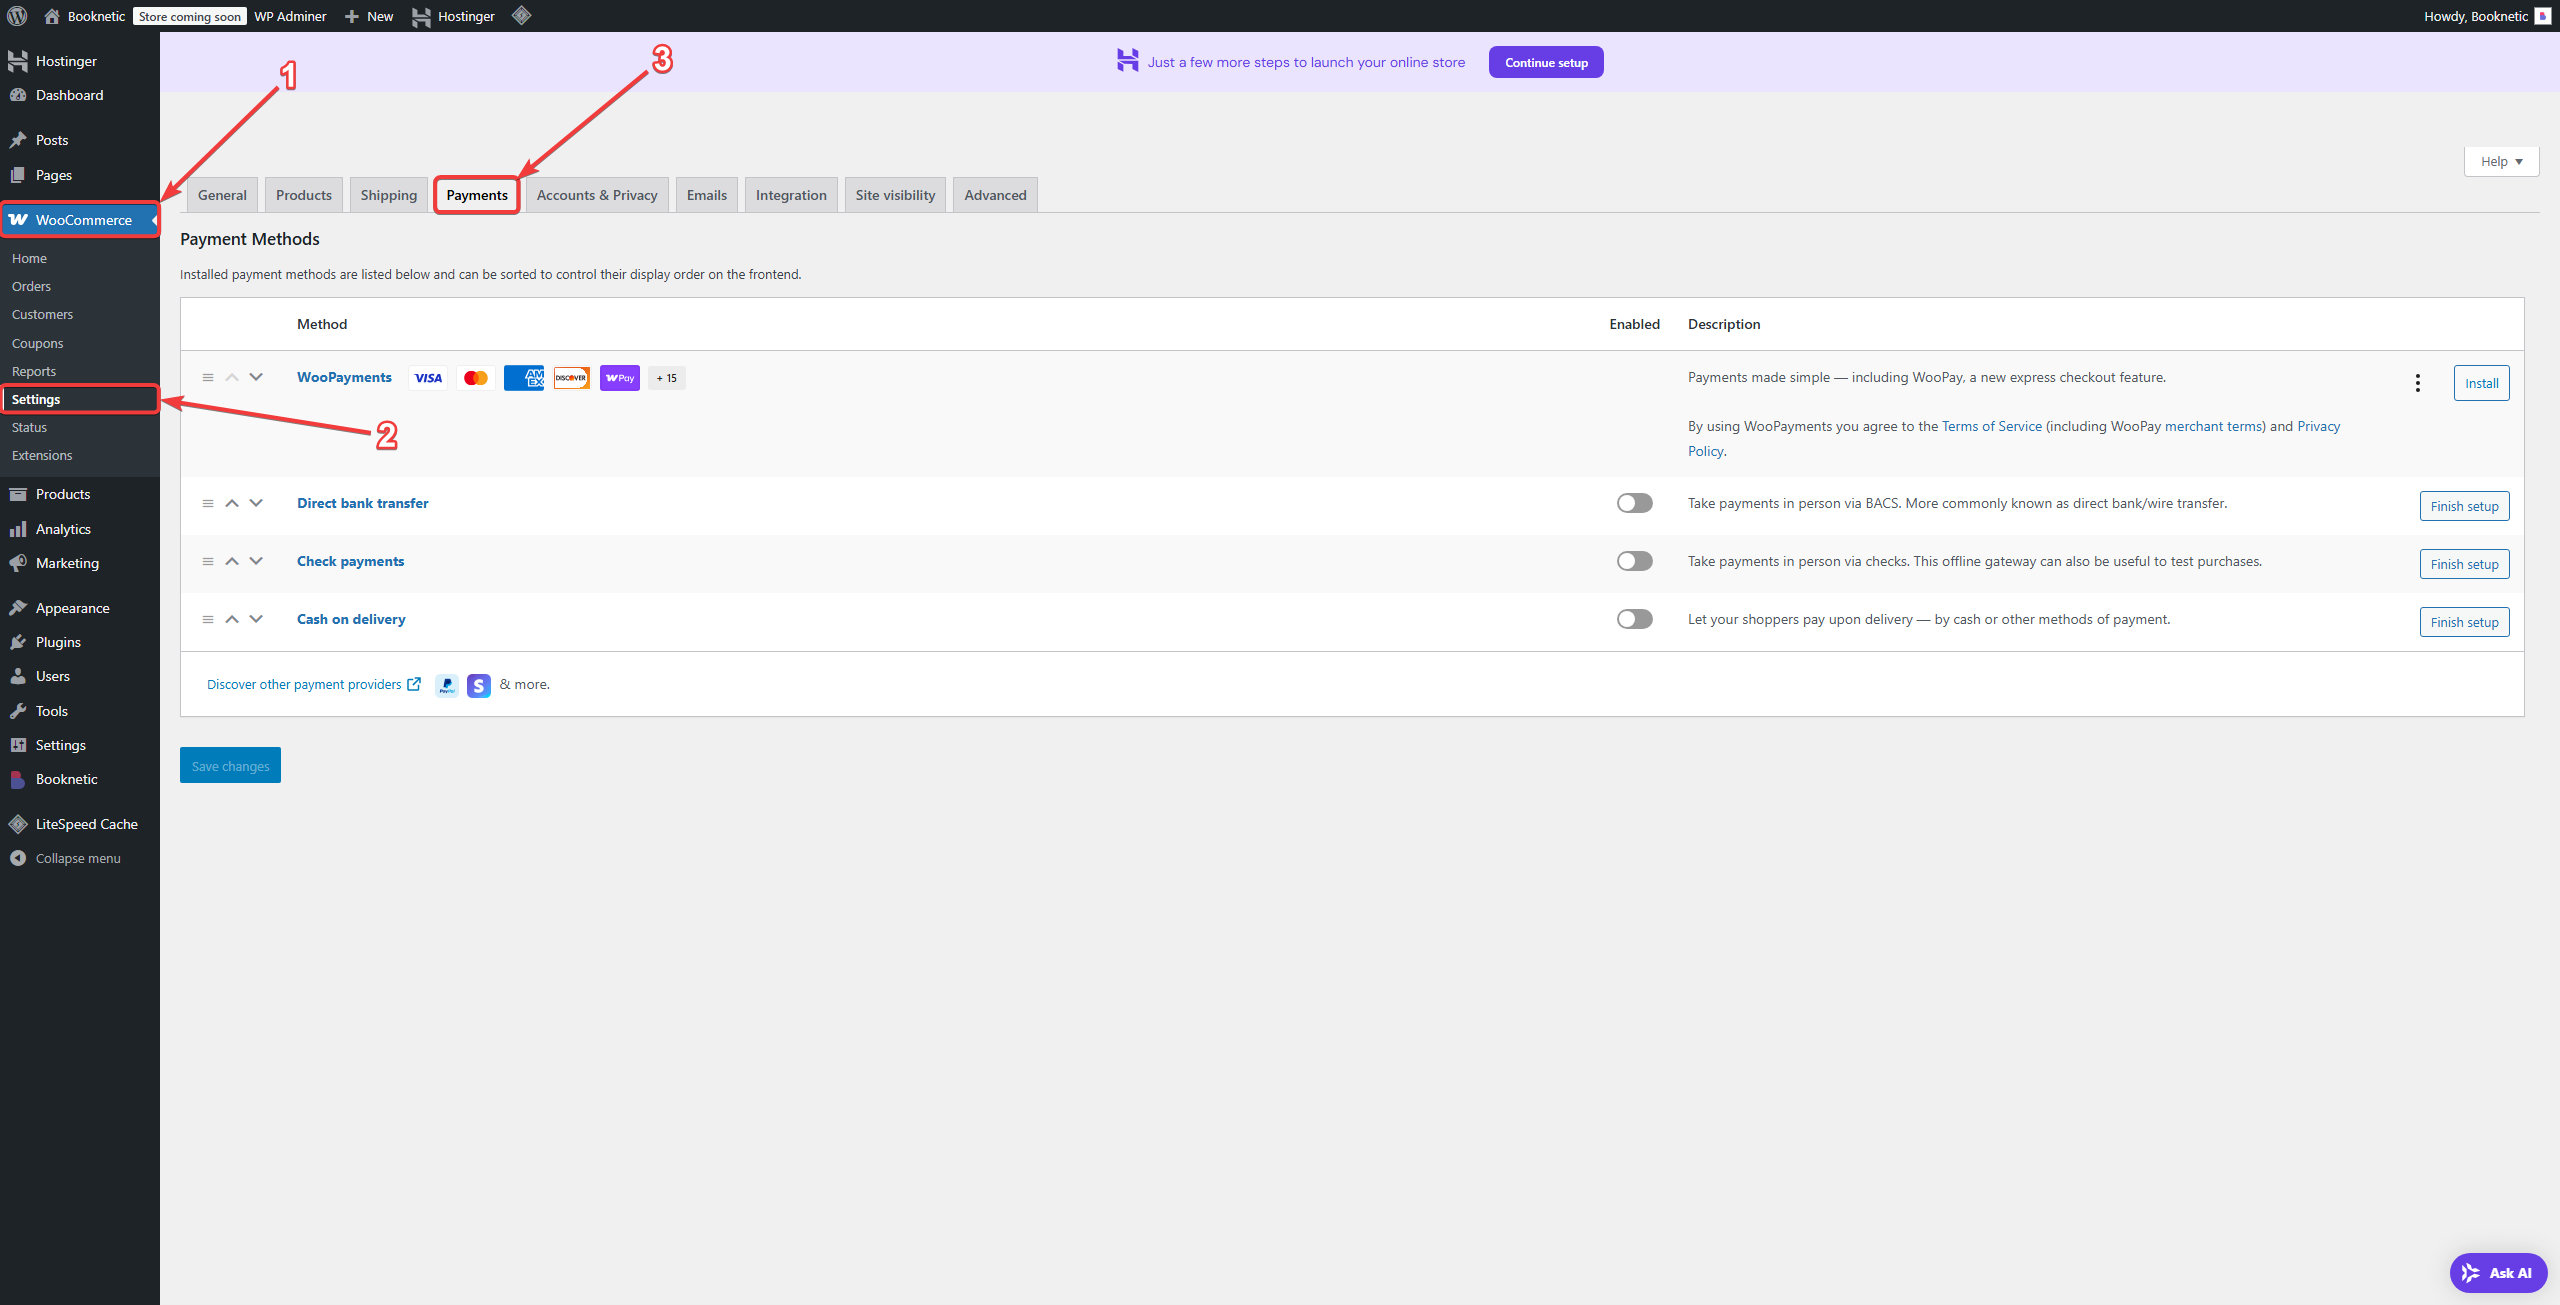Viewport: 2560px width, 1305px height.
Task: Click the Store coming soon badge
Action: 190,16
